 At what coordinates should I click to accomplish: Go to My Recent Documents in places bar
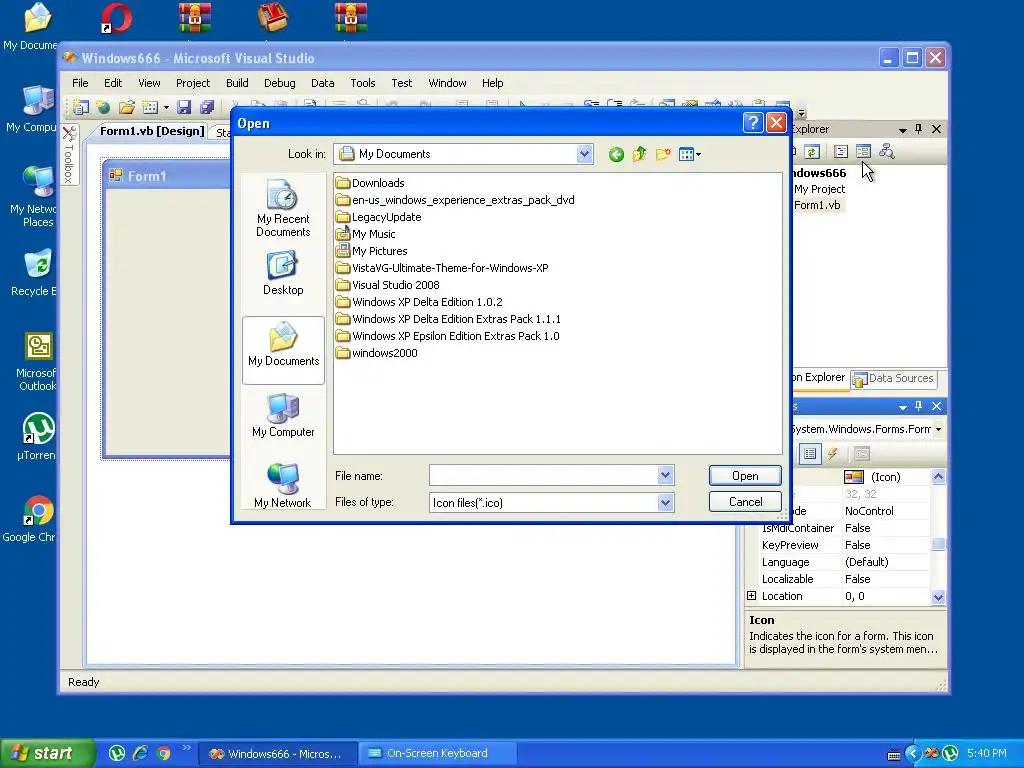(x=283, y=208)
